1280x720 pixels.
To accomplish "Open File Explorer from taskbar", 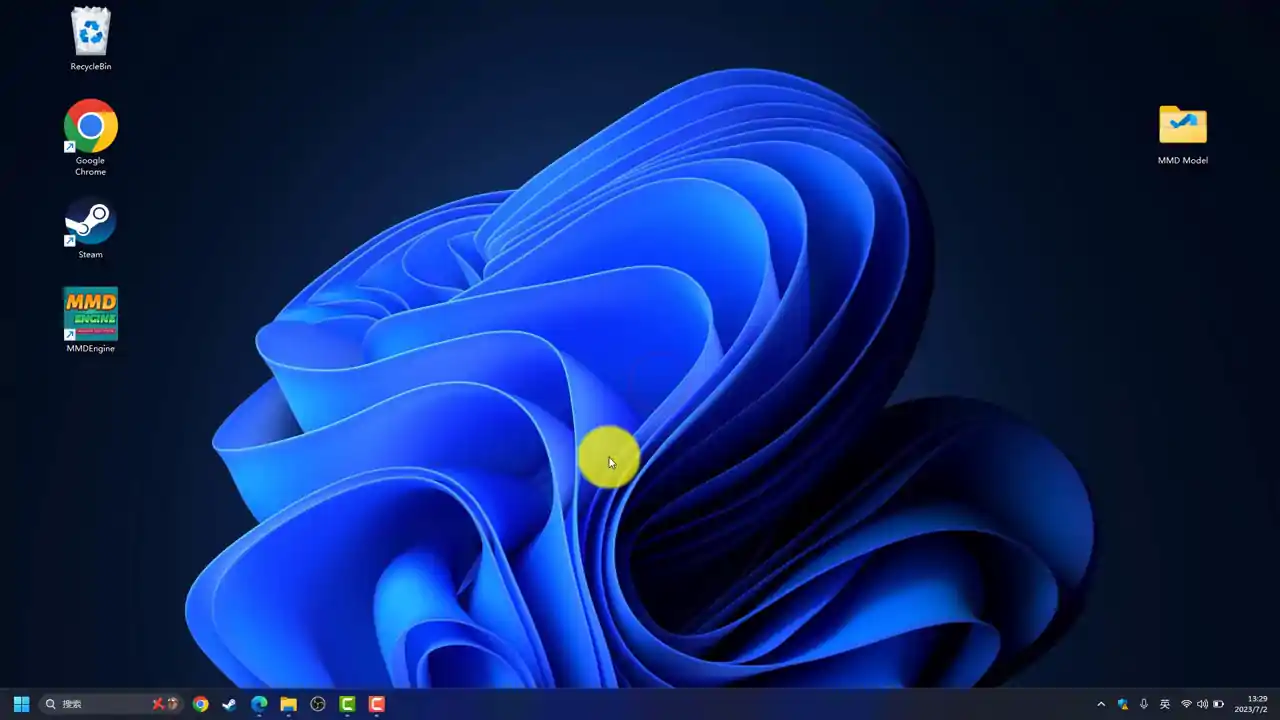I will pyautogui.click(x=288, y=704).
